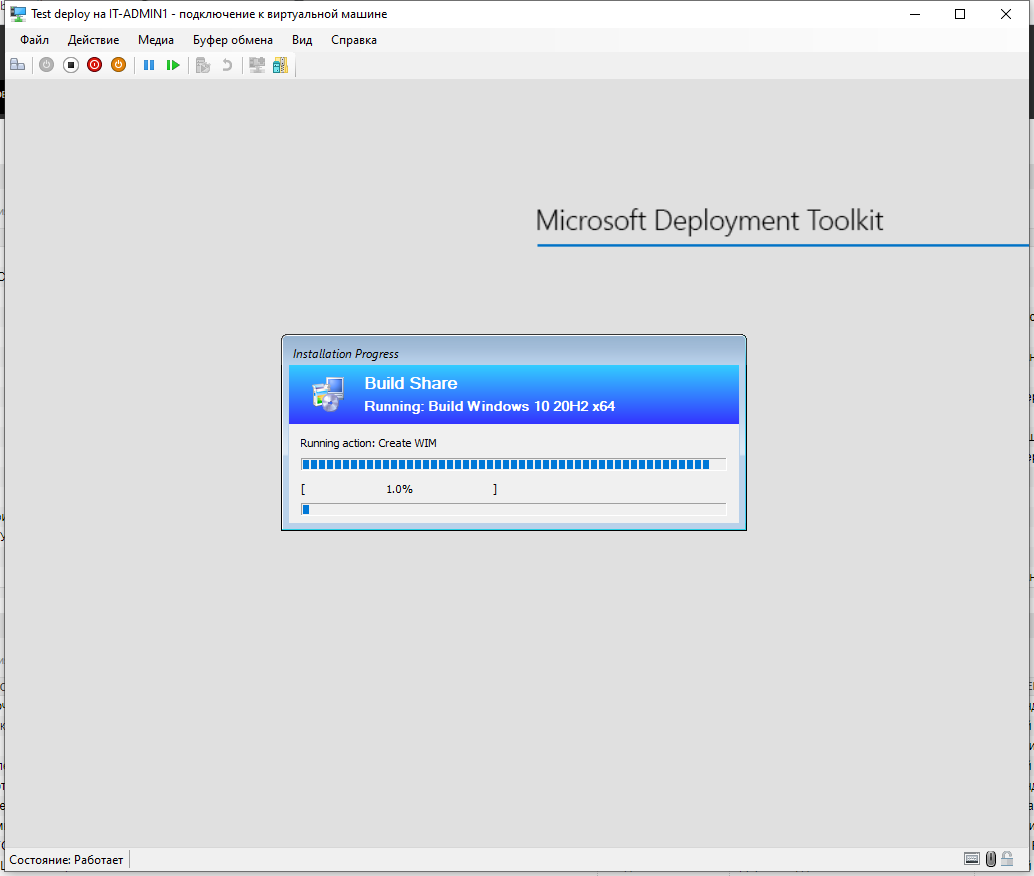Click the 'Состояние: Работает' status text
The image size is (1034, 876).
(x=66, y=860)
